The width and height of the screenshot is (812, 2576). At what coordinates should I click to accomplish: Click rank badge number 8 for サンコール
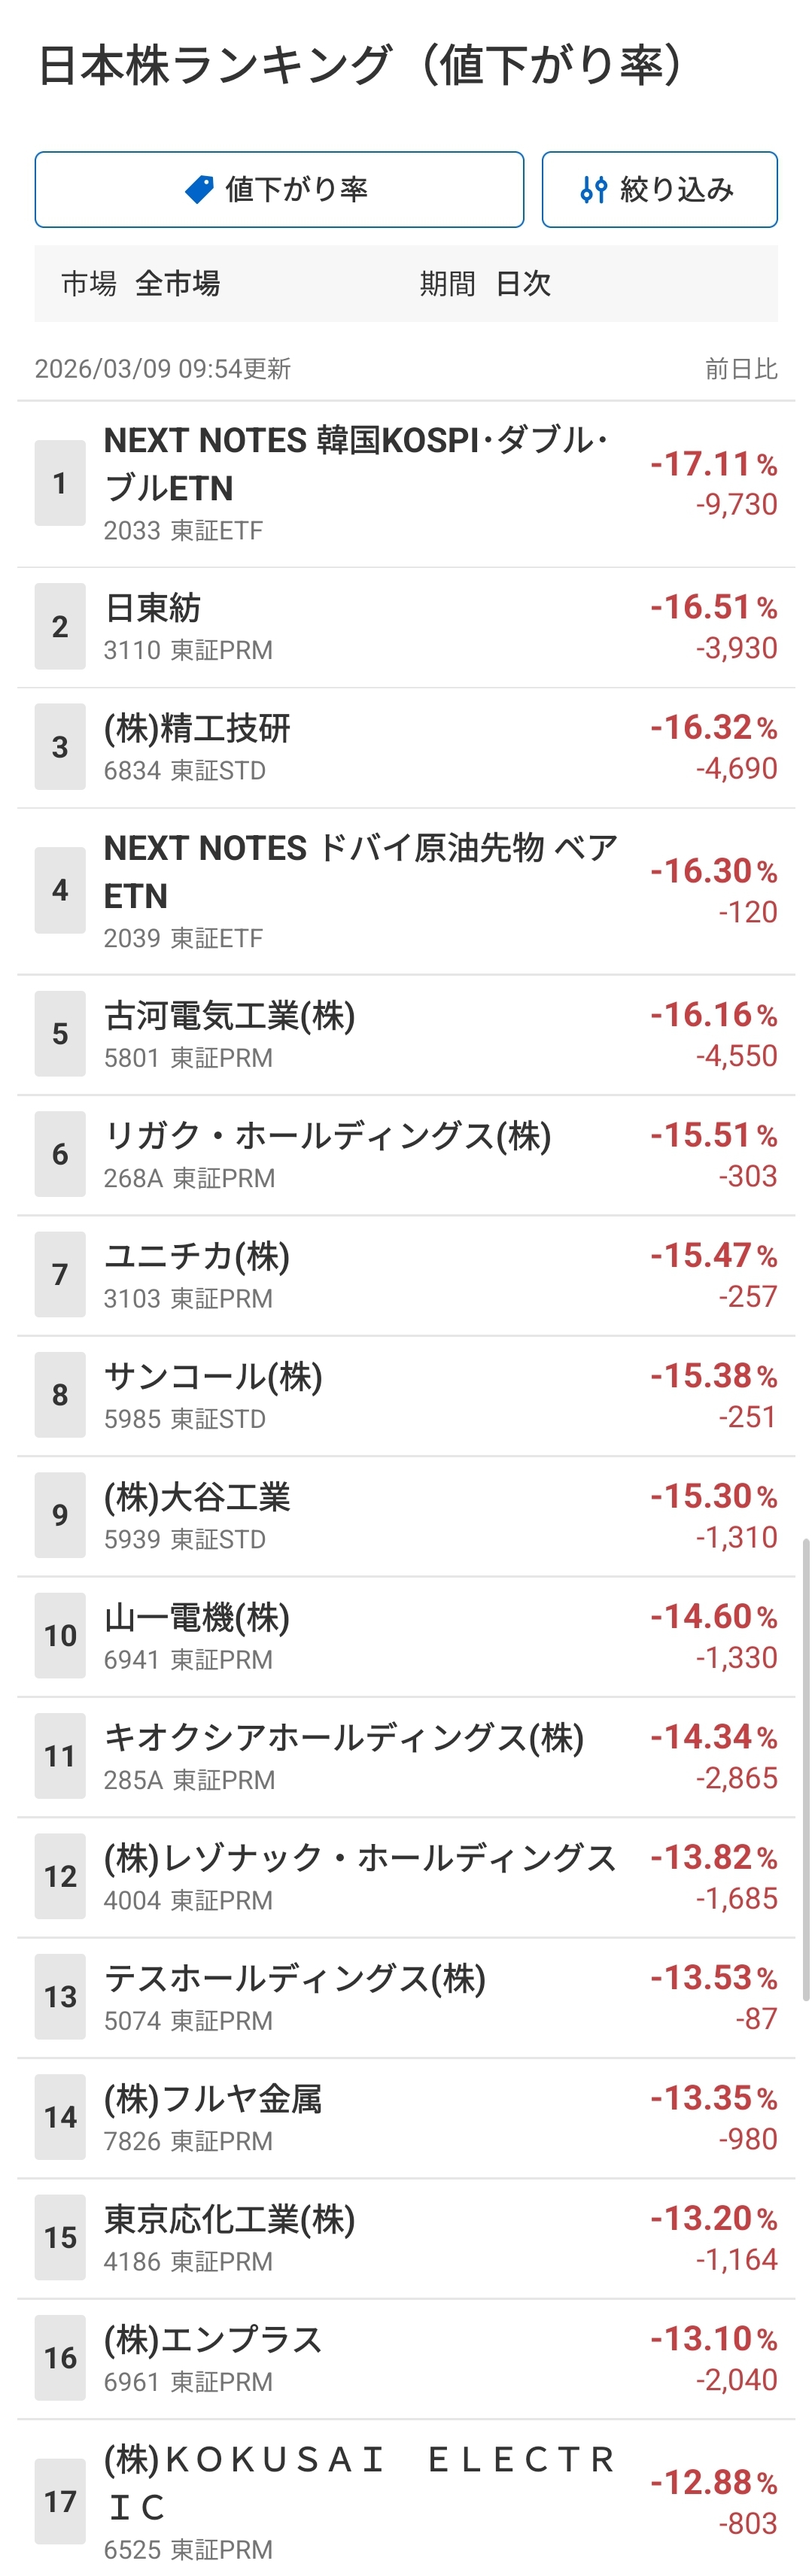(x=60, y=1395)
